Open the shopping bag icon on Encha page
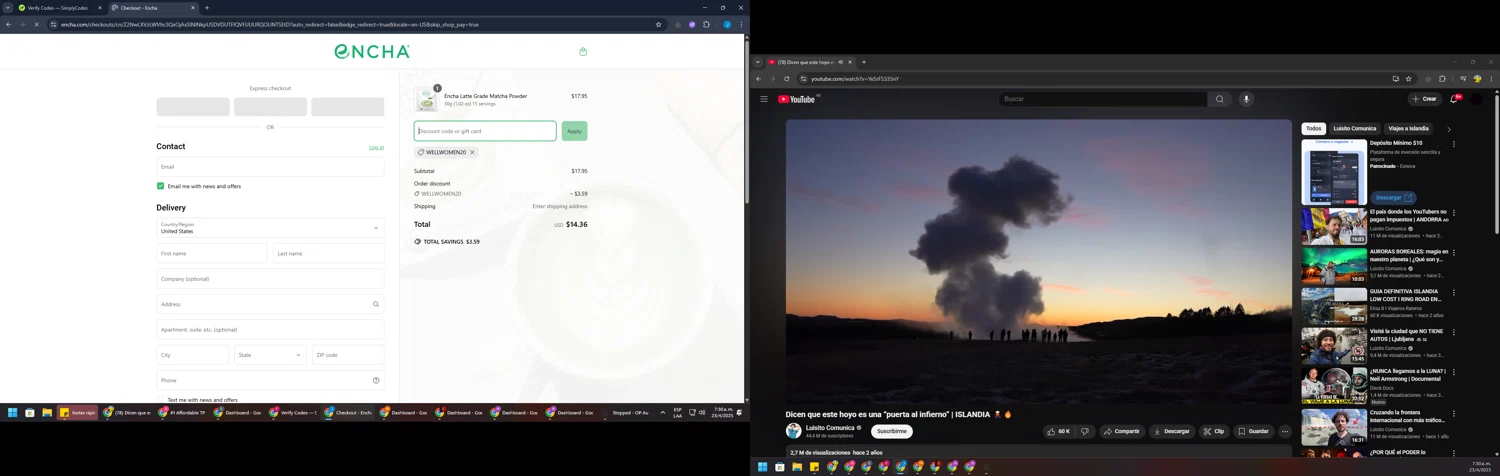This screenshot has width=1500, height=476. (x=583, y=51)
